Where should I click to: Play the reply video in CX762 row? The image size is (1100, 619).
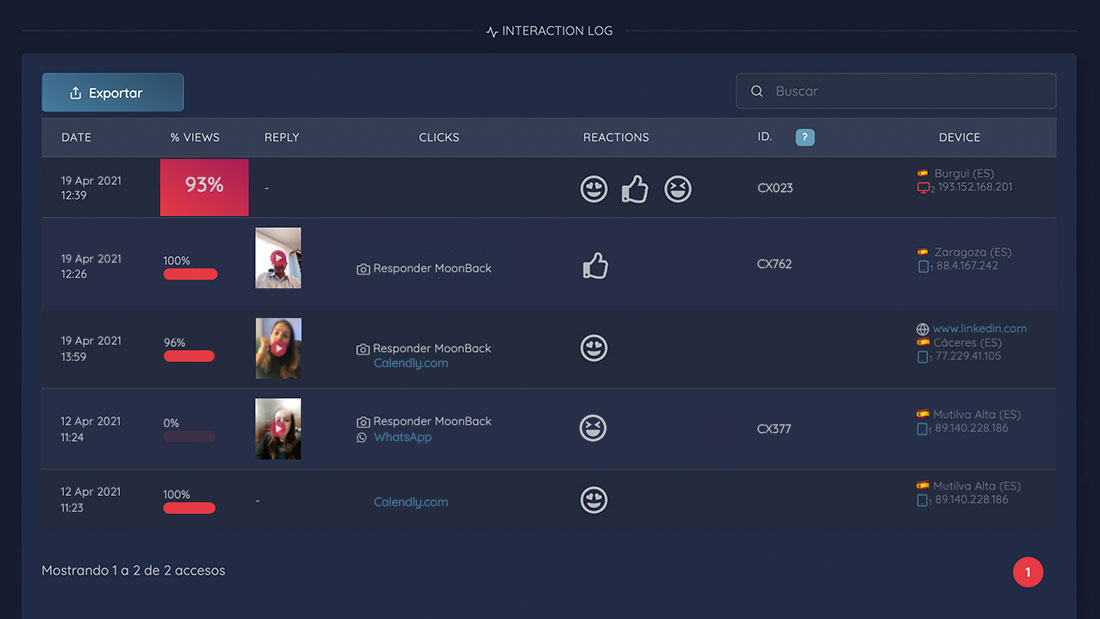point(279,258)
